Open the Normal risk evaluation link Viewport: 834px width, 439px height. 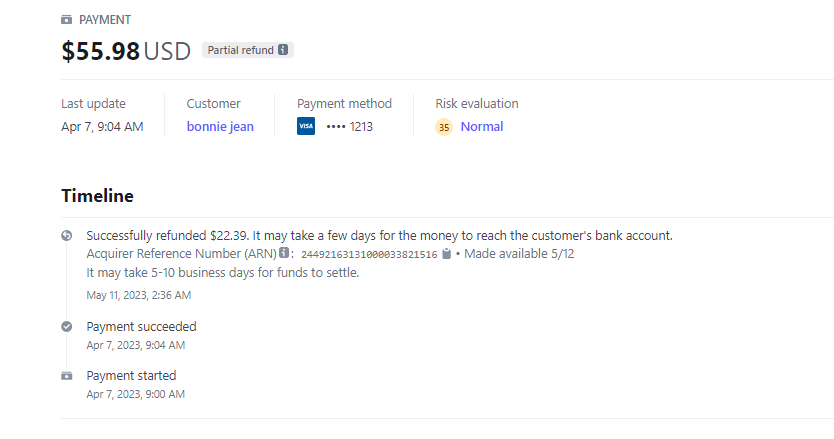[482, 127]
